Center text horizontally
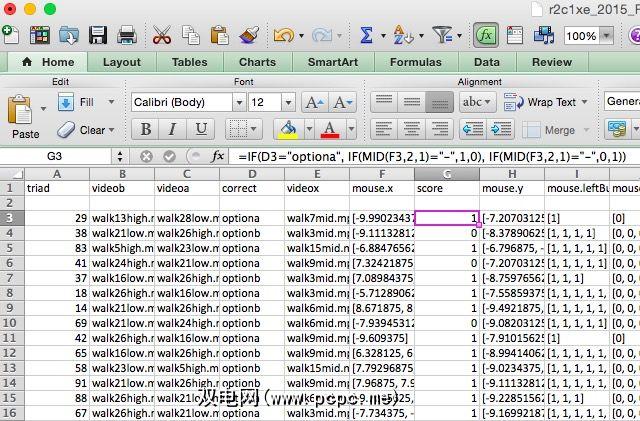640x421 pixels. click(412, 129)
